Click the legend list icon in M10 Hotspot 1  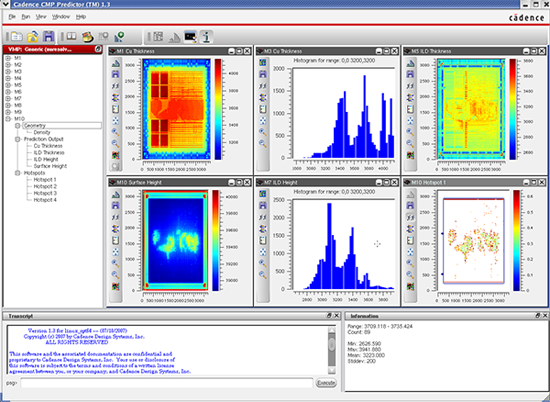pos(410,240)
